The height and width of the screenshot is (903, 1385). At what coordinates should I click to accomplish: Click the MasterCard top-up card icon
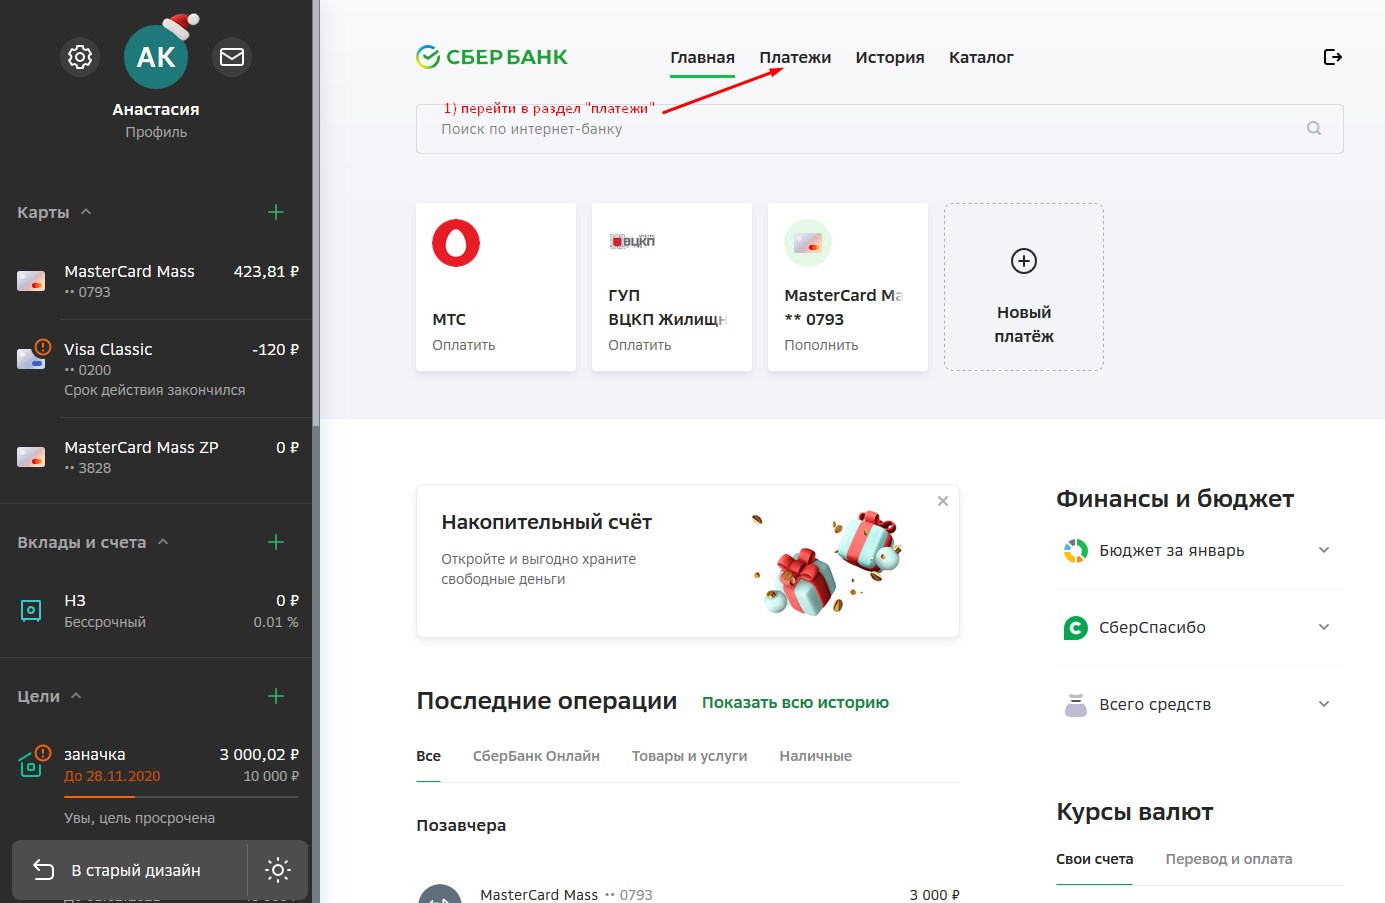coord(808,243)
